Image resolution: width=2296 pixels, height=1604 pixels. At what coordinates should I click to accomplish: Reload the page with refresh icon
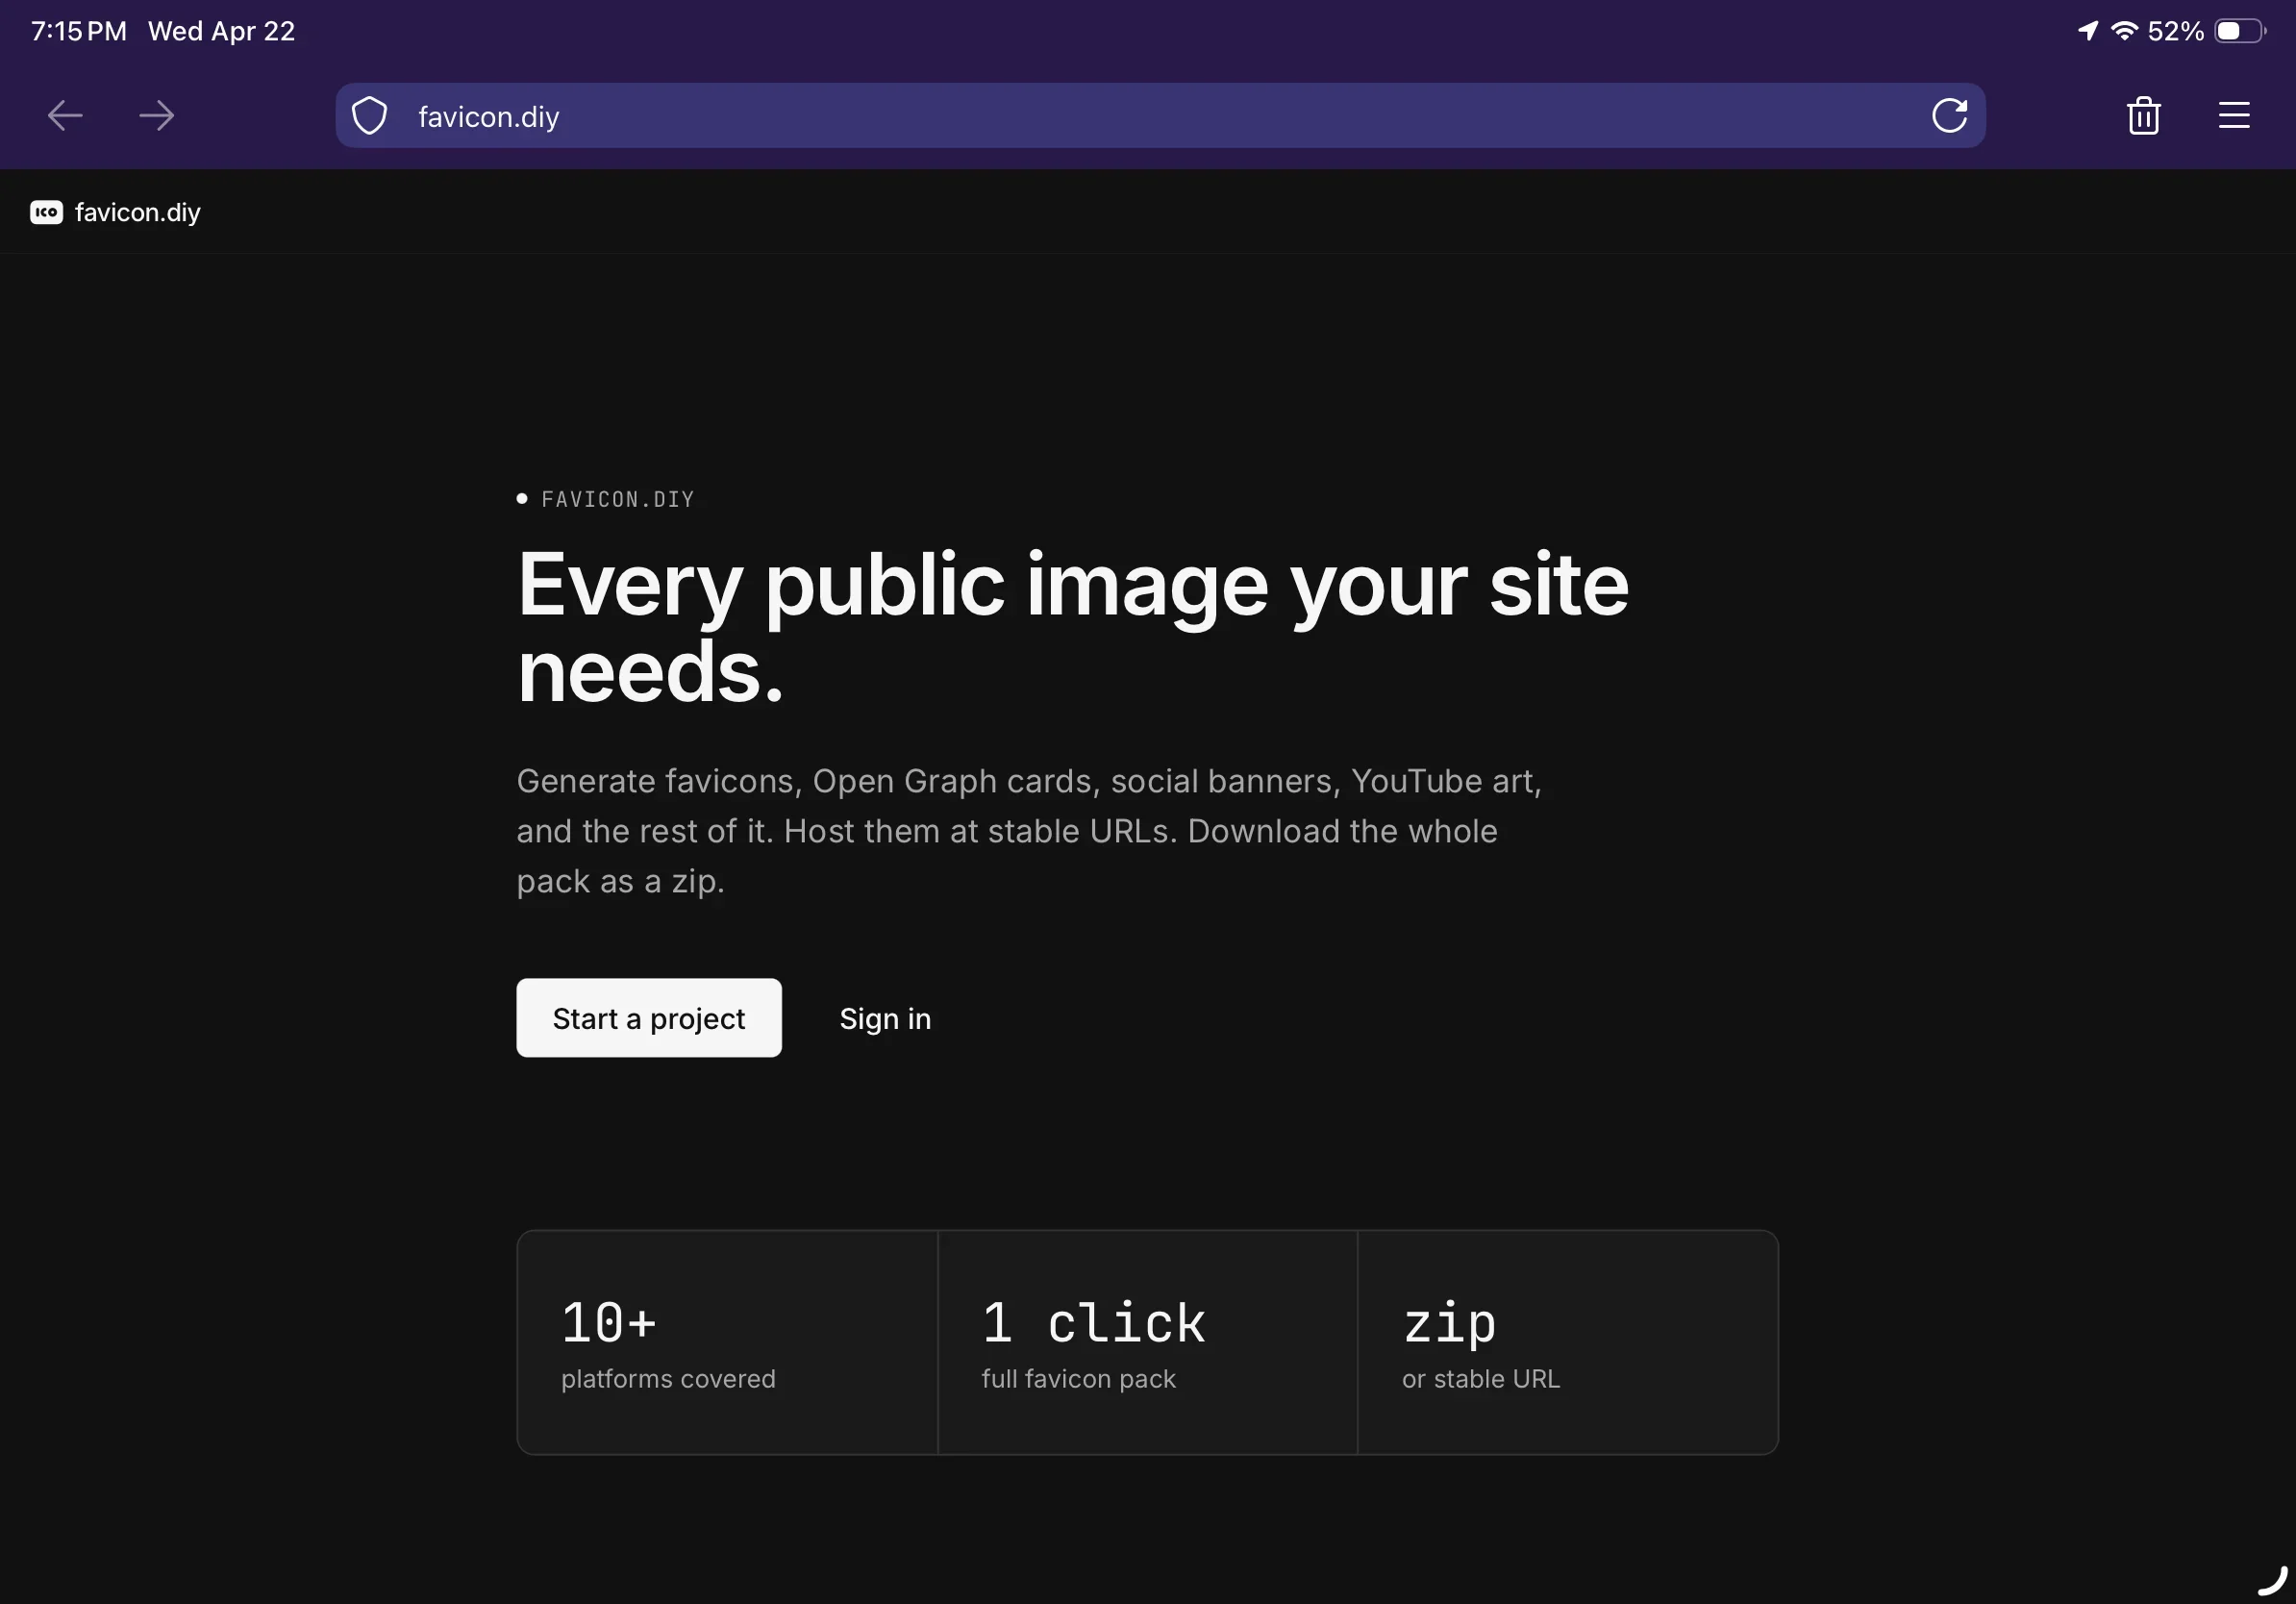click(1949, 116)
